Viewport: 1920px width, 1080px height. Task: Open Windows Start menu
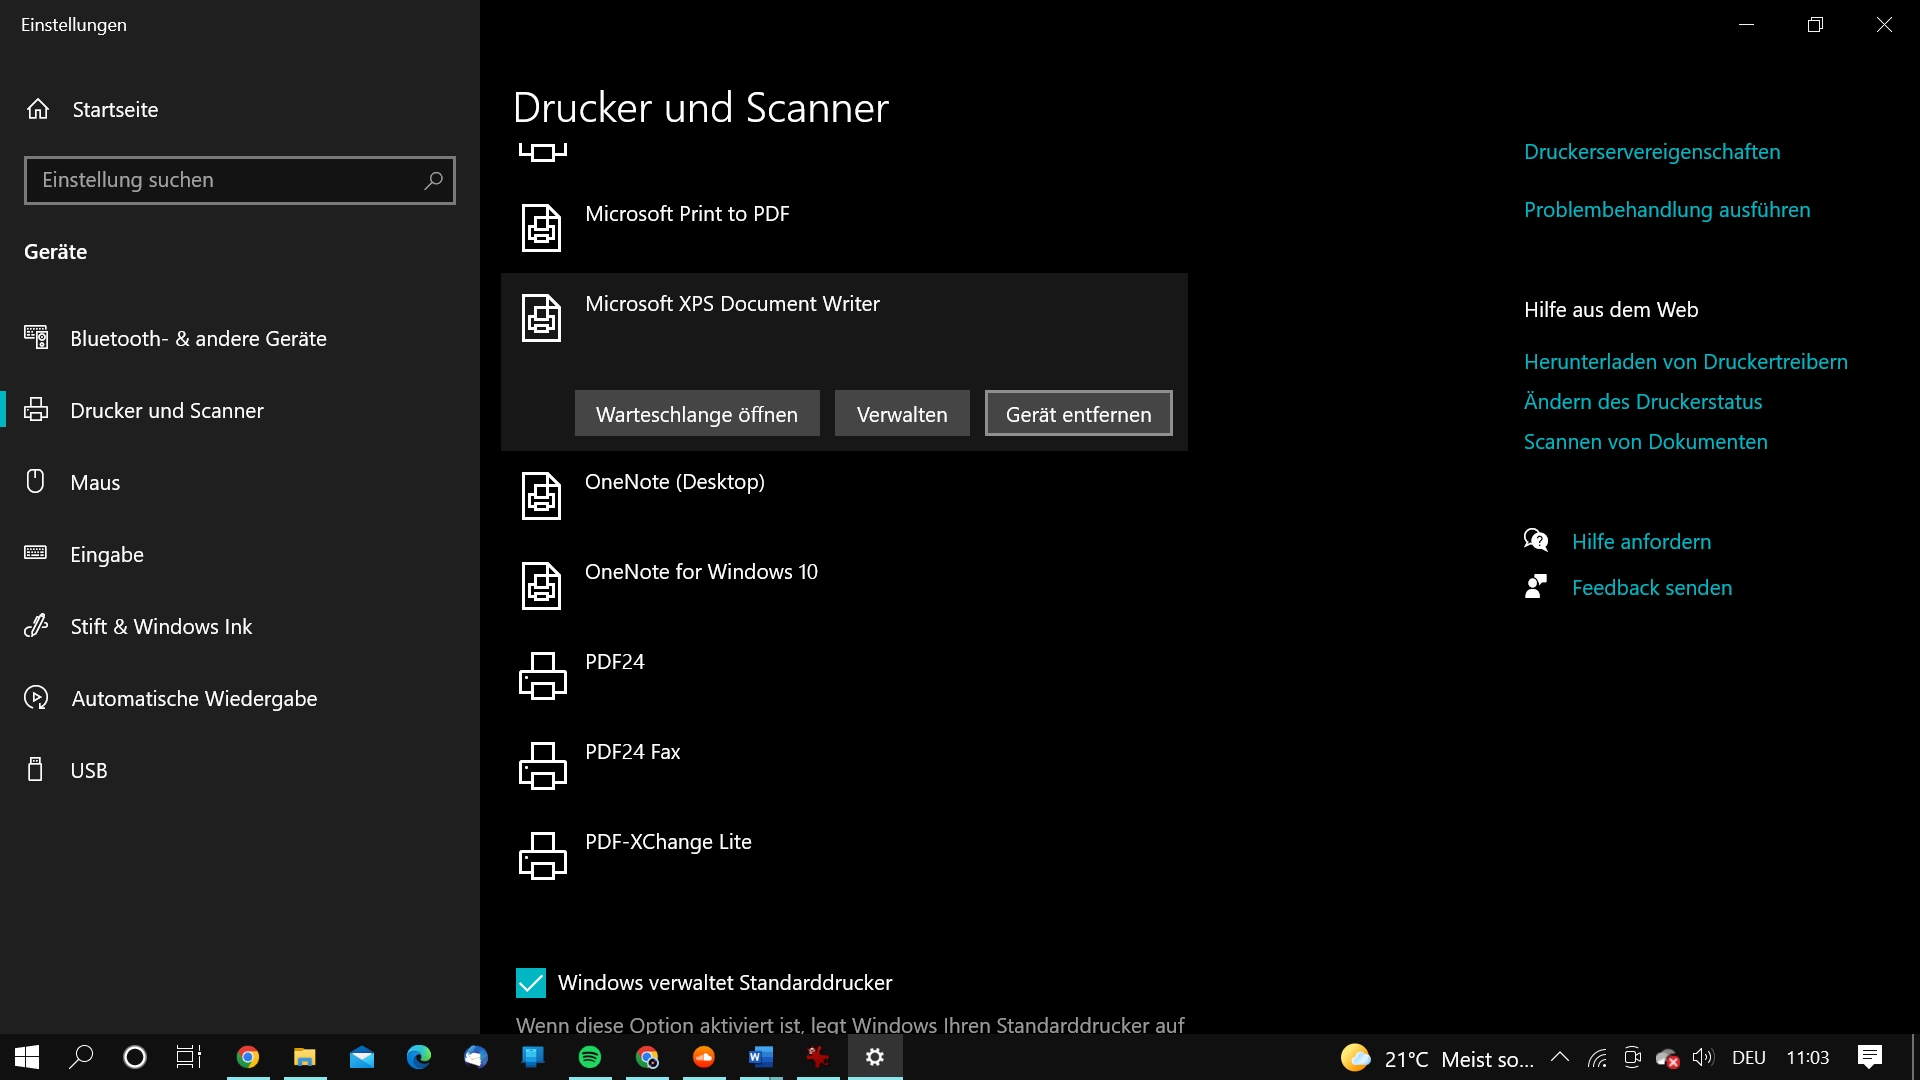point(27,1057)
